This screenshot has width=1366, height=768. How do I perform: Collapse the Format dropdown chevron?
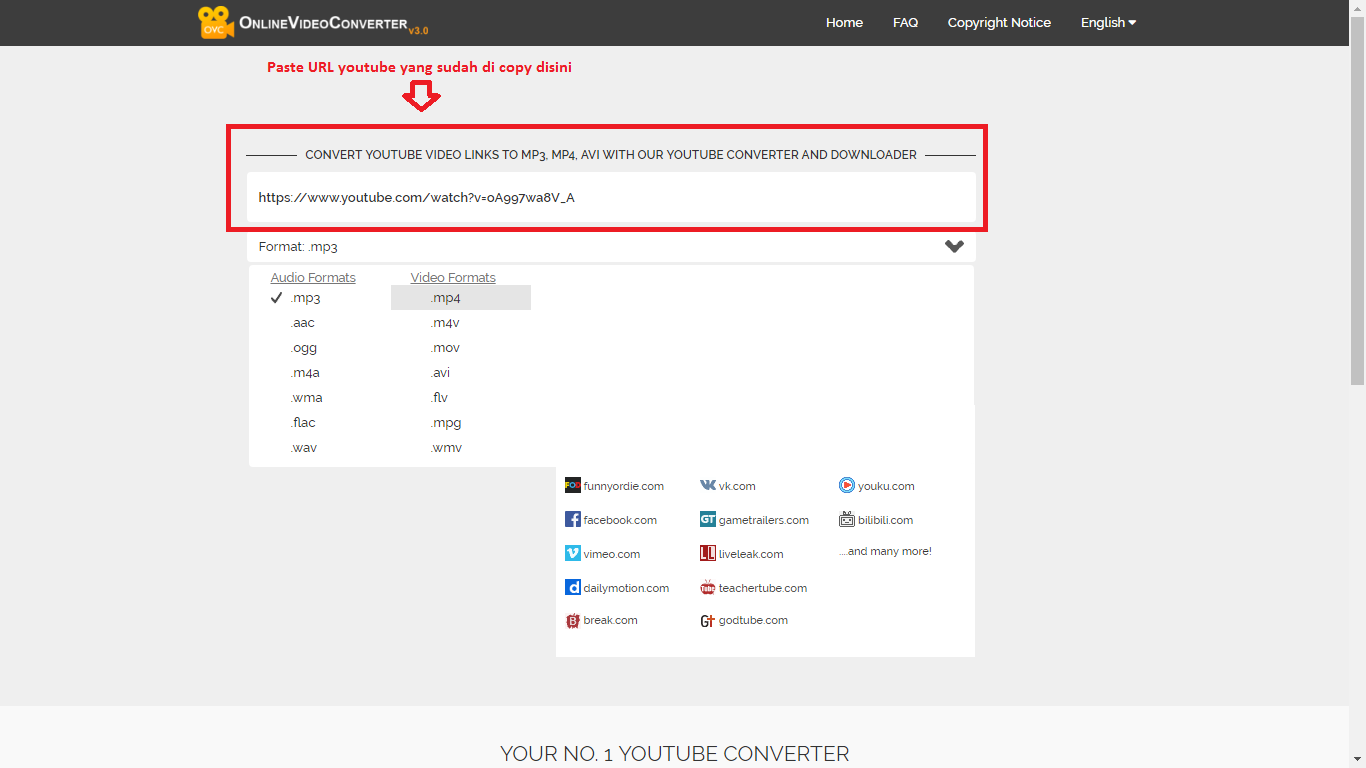point(954,247)
